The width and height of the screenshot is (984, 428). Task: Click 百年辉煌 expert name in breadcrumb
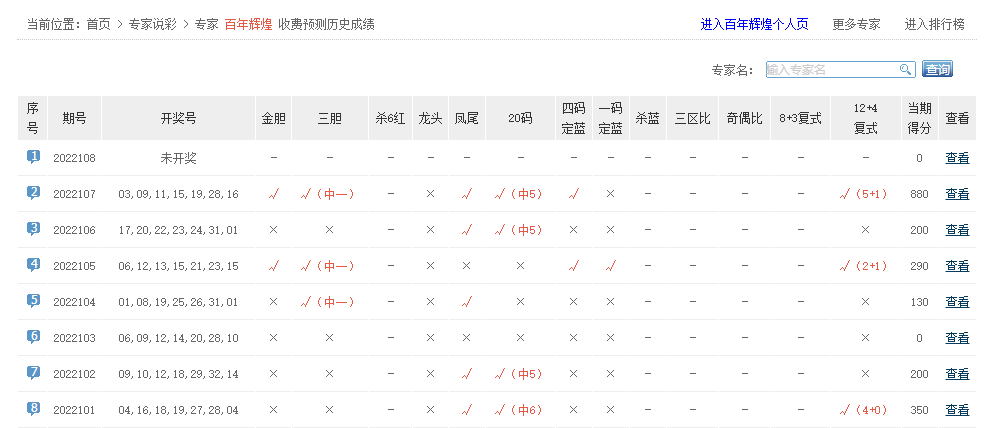[x=247, y=24]
